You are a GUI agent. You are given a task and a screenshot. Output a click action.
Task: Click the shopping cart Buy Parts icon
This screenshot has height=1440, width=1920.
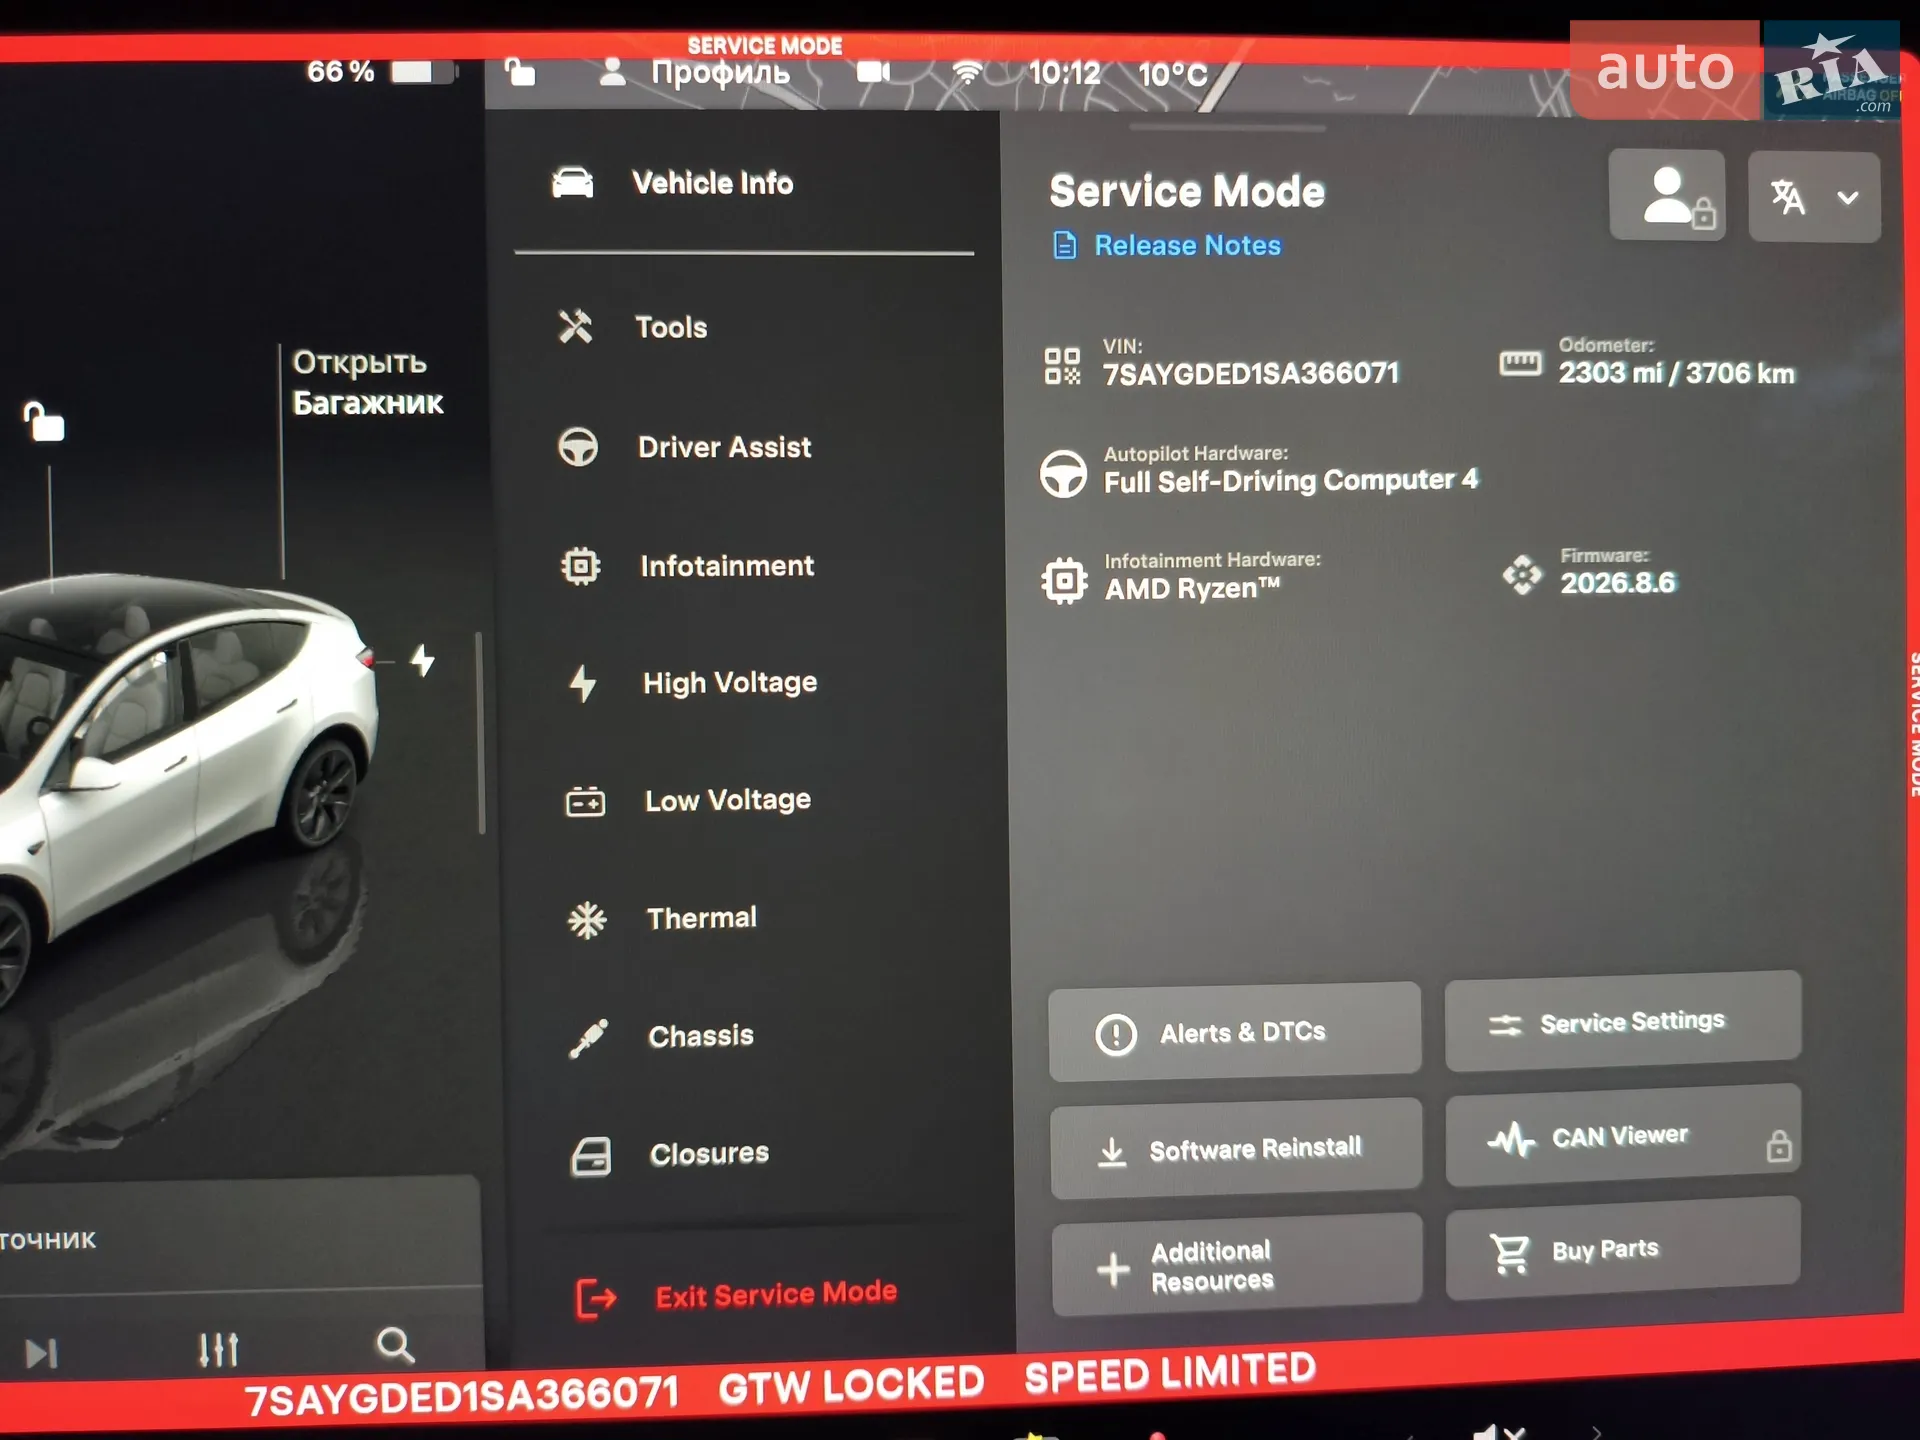click(1509, 1253)
